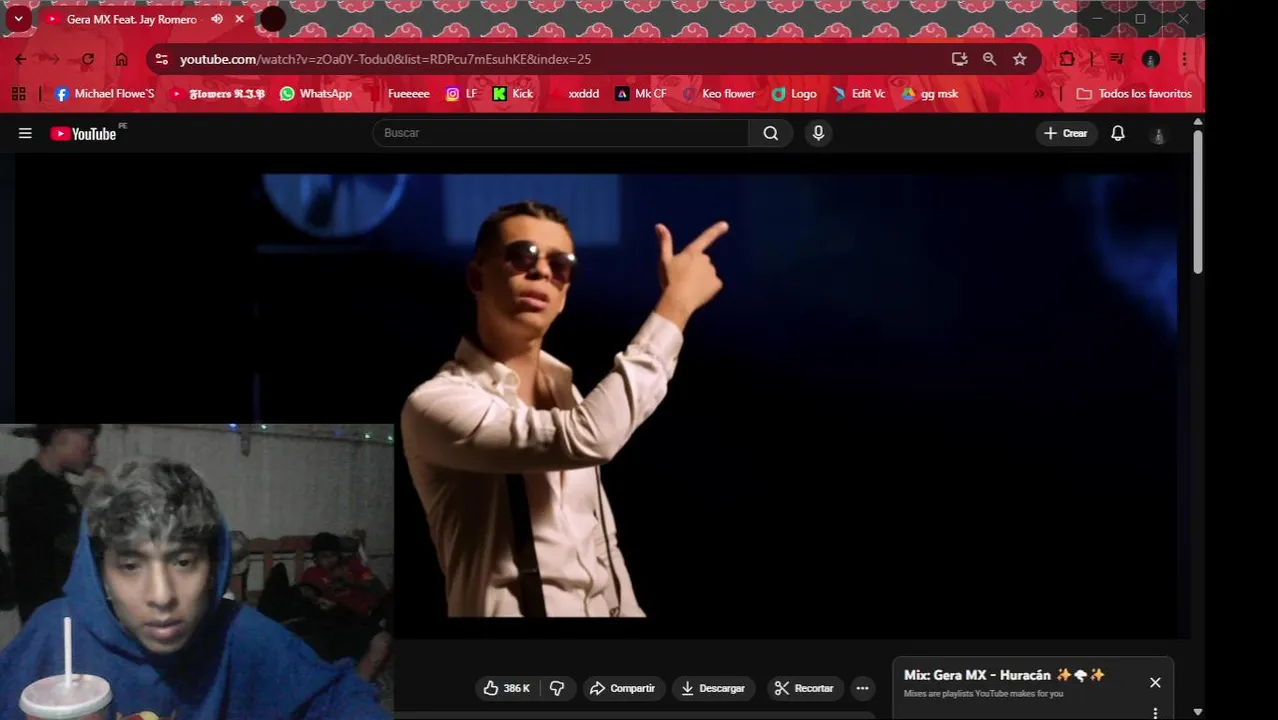Clip the video using Recortar
Image resolution: width=1278 pixels, height=720 pixels.
(x=804, y=688)
